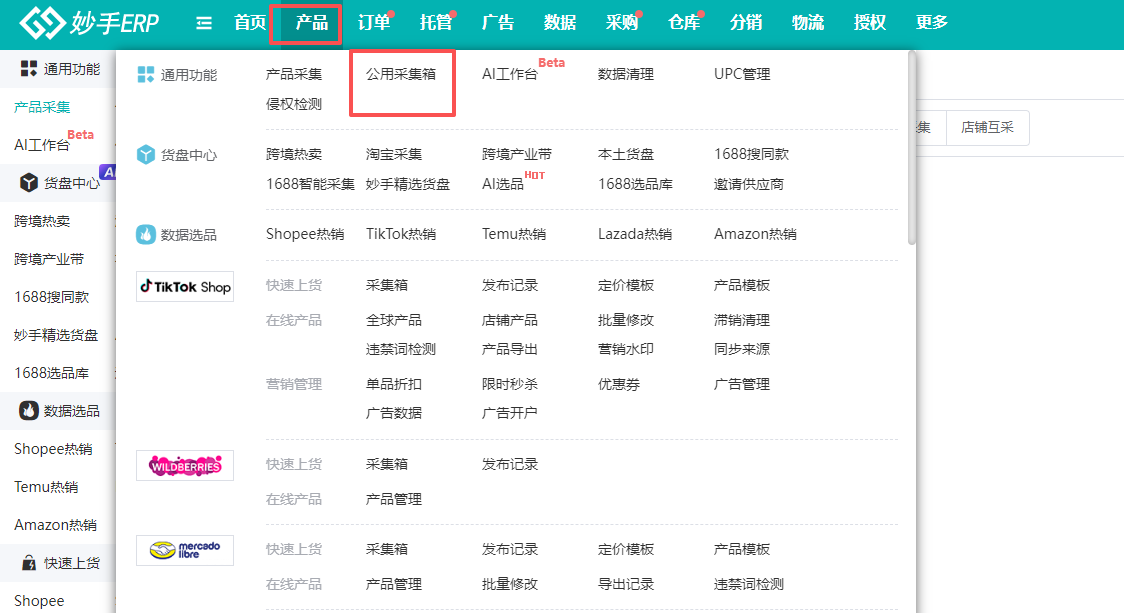Click the 快速上货 icon in left sidebar
1124x613 pixels.
click(x=27, y=562)
